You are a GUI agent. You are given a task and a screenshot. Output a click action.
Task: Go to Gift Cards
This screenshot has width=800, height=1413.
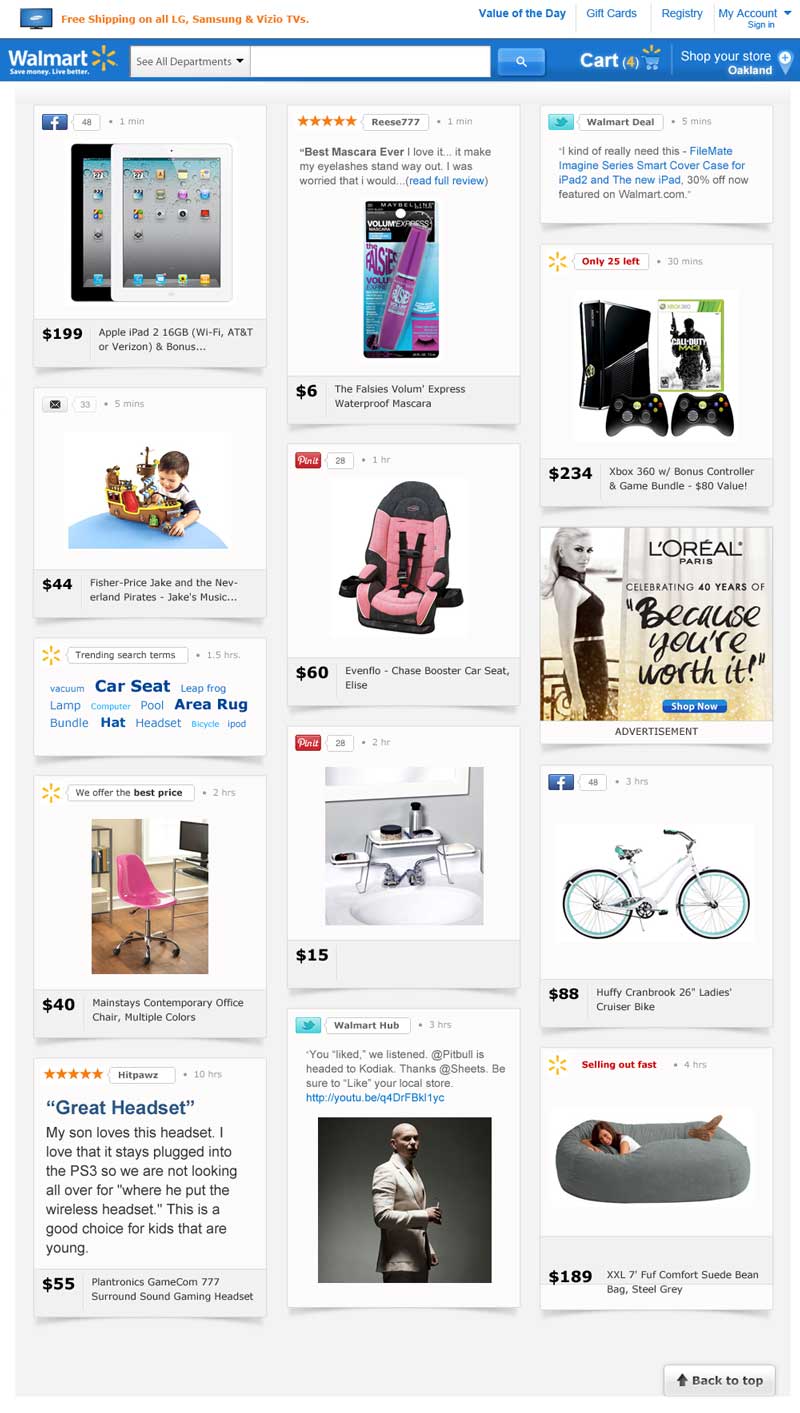[611, 13]
